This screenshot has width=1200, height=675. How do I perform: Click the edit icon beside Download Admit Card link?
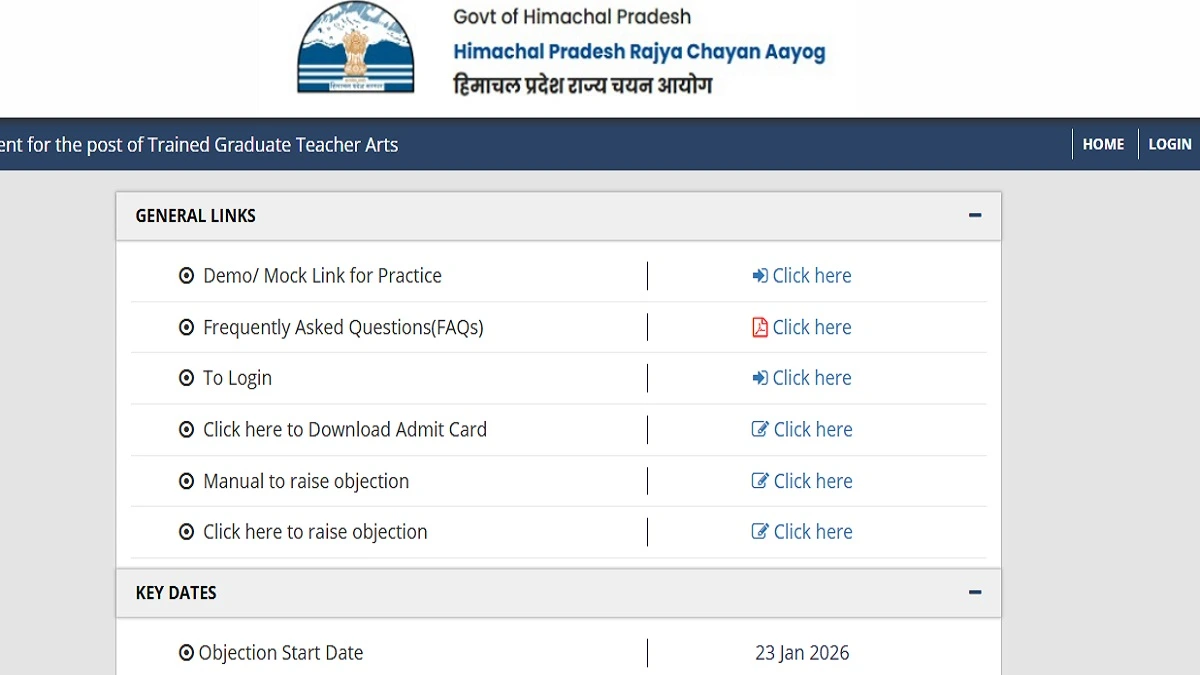759,428
